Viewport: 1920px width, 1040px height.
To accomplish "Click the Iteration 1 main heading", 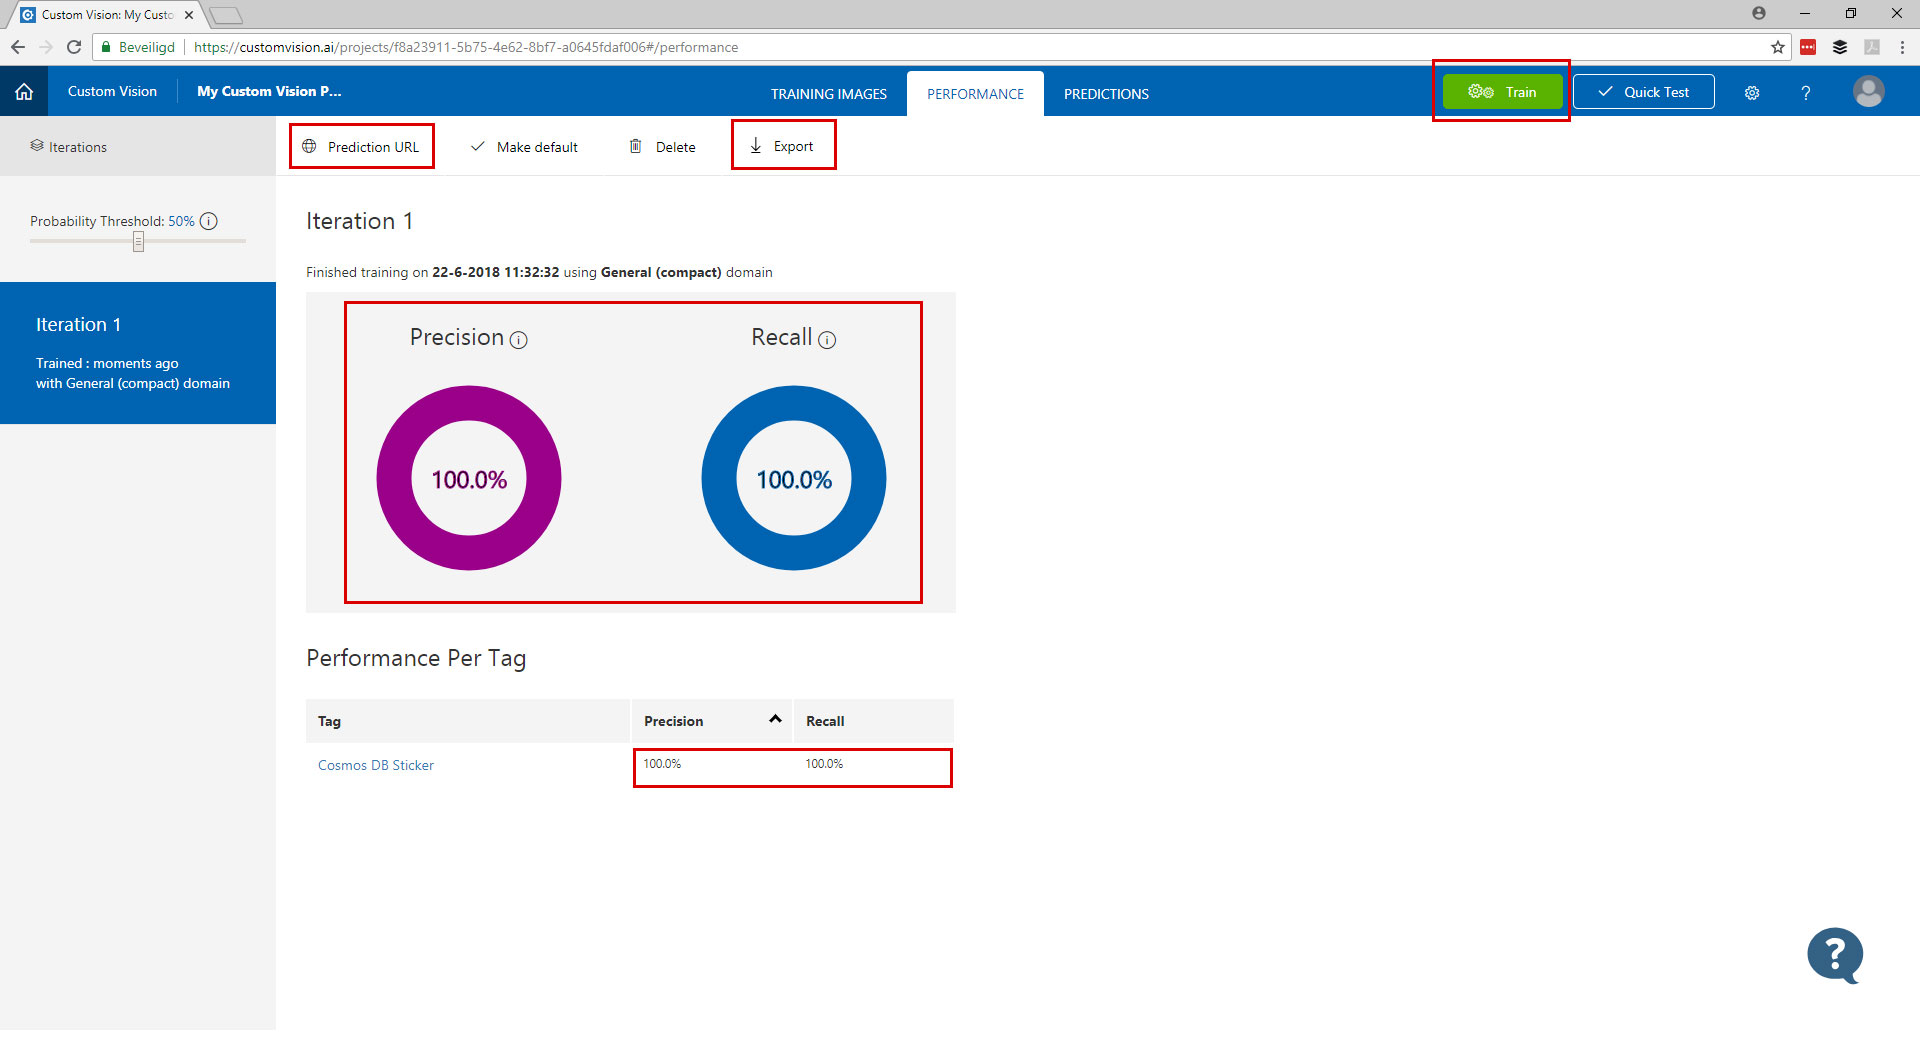I will (359, 221).
